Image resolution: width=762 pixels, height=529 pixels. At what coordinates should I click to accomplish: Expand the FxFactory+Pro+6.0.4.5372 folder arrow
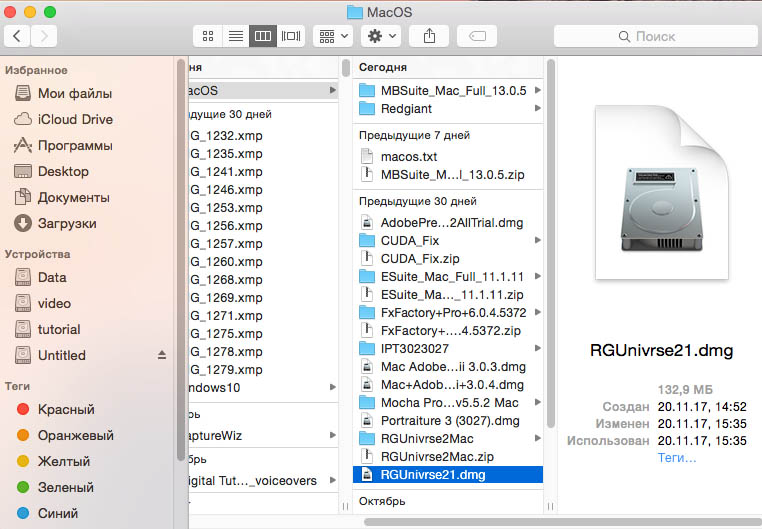pos(537,312)
